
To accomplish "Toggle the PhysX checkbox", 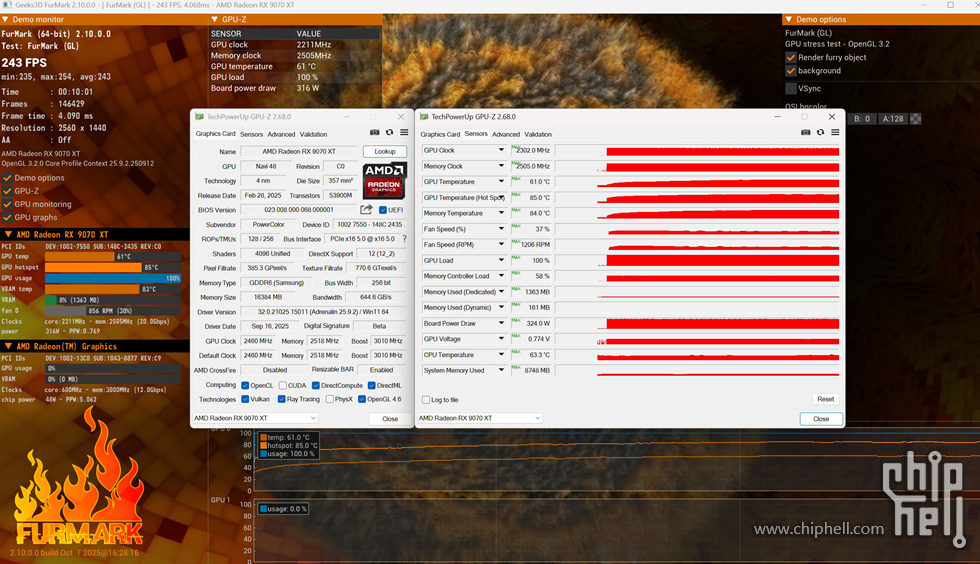I will coord(329,399).
